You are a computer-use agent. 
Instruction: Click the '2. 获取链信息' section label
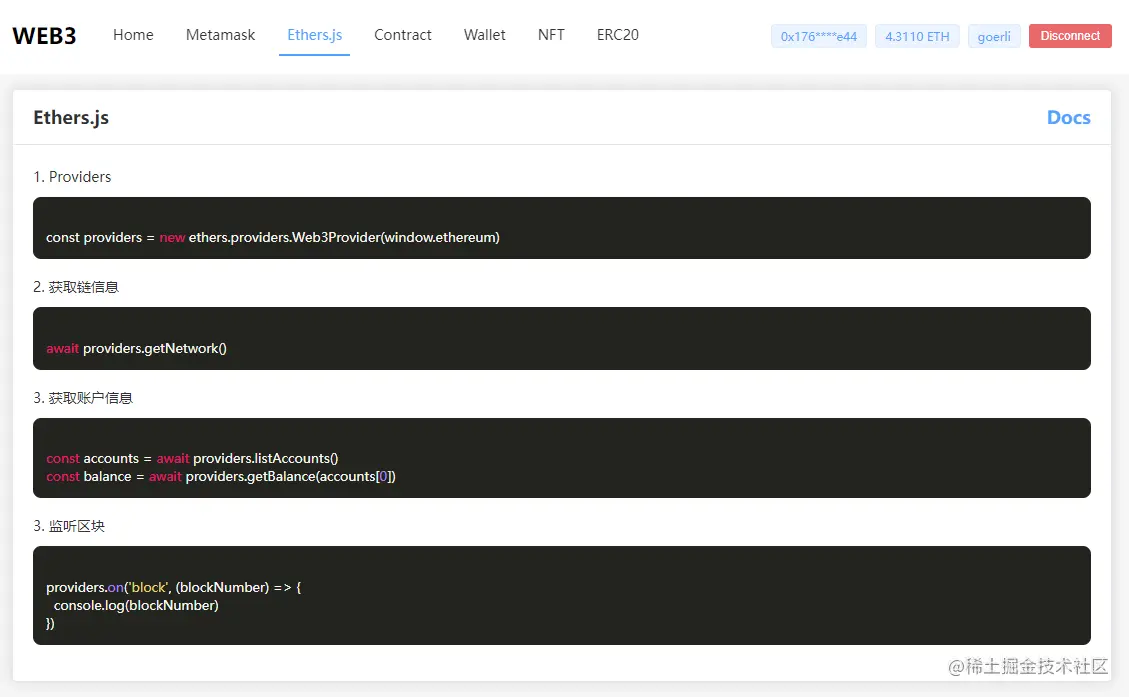coord(76,287)
